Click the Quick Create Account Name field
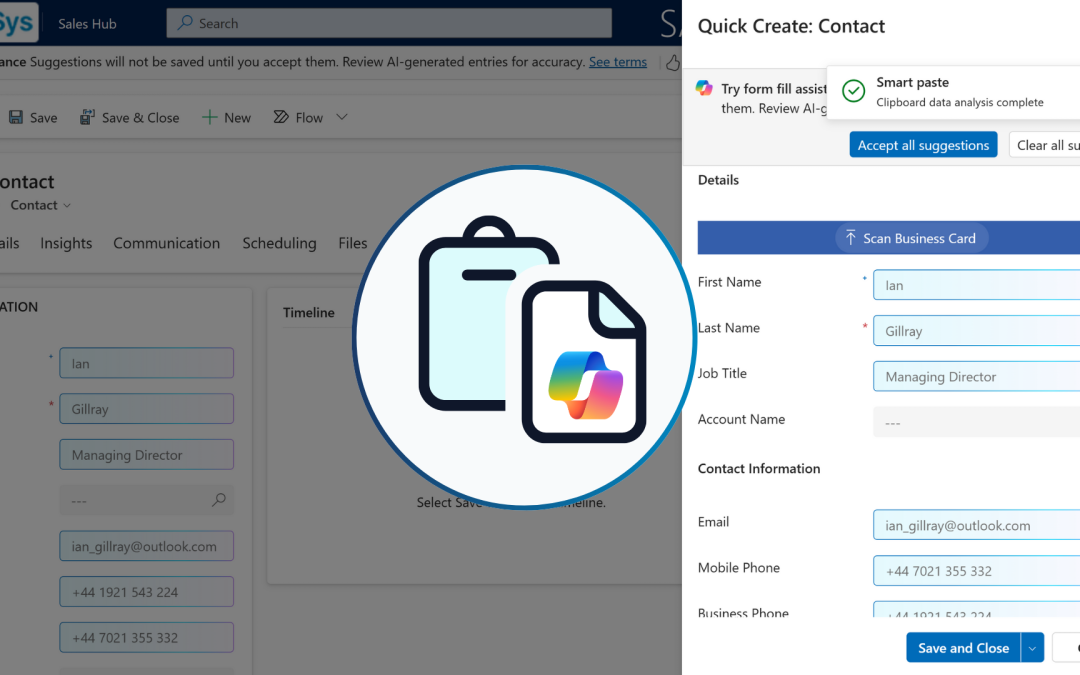This screenshot has width=1080, height=675. pyautogui.click(x=977, y=422)
